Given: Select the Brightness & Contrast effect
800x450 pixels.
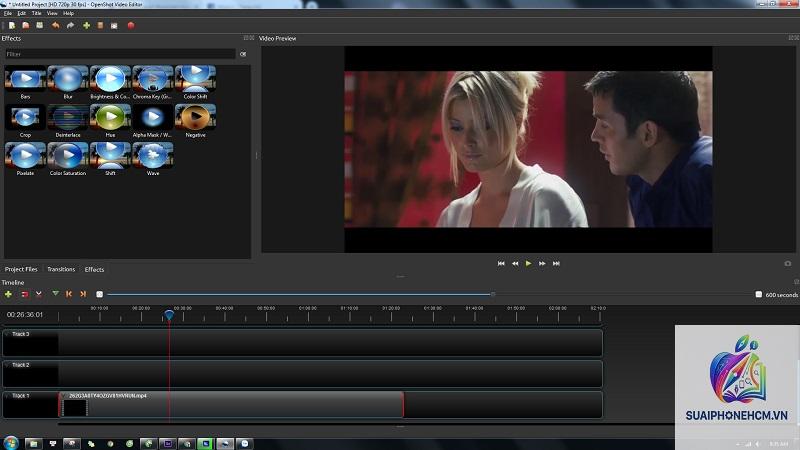Looking at the screenshot, I should [110, 83].
